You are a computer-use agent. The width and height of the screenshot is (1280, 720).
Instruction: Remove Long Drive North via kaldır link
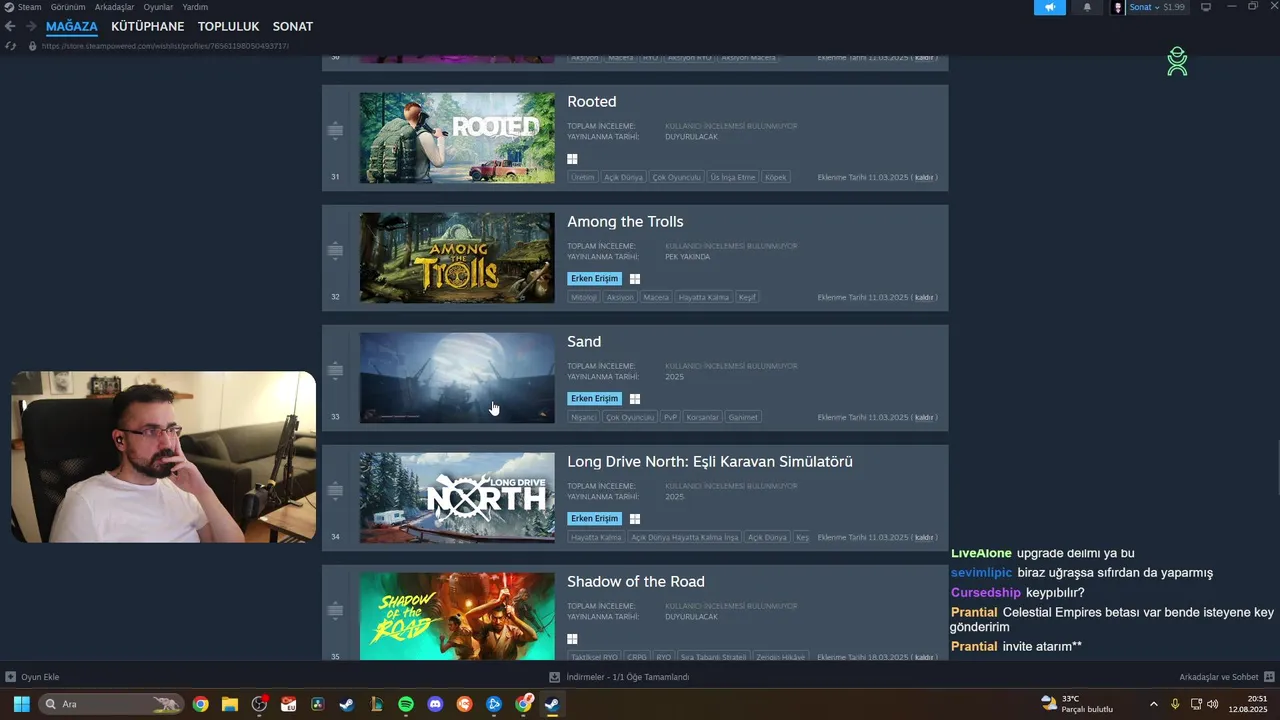point(924,537)
